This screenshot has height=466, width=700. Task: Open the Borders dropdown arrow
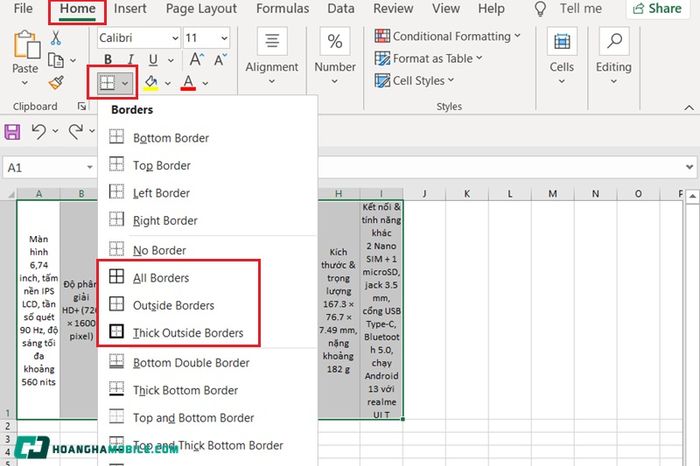point(125,83)
